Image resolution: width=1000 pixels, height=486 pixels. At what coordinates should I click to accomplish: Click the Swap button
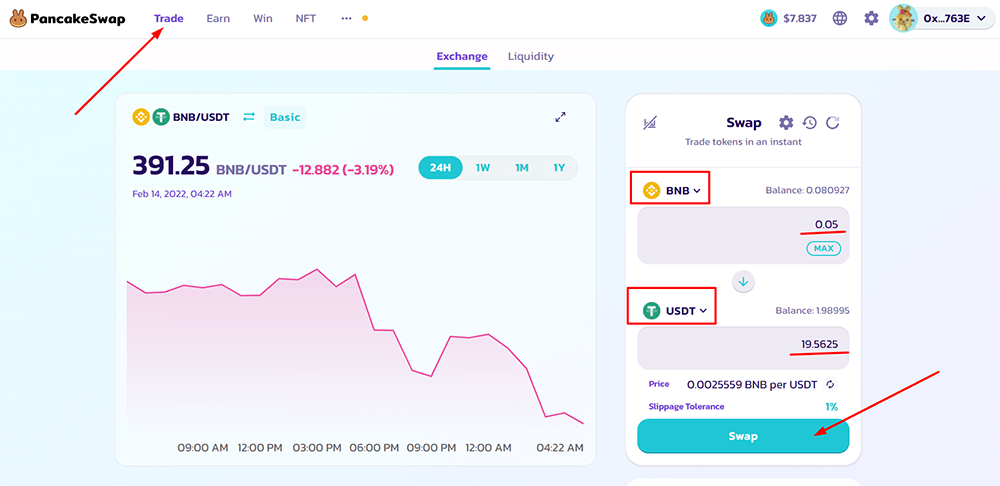point(743,436)
